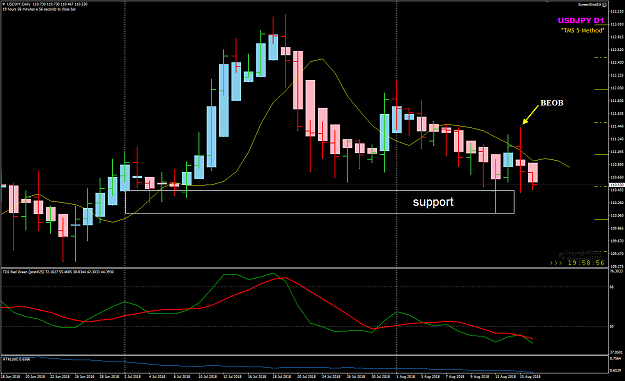Screen dimensions: 625x381
Task: Click the 2 Jul 2018 date on the time axis
Action: pyautogui.click(x=132, y=376)
